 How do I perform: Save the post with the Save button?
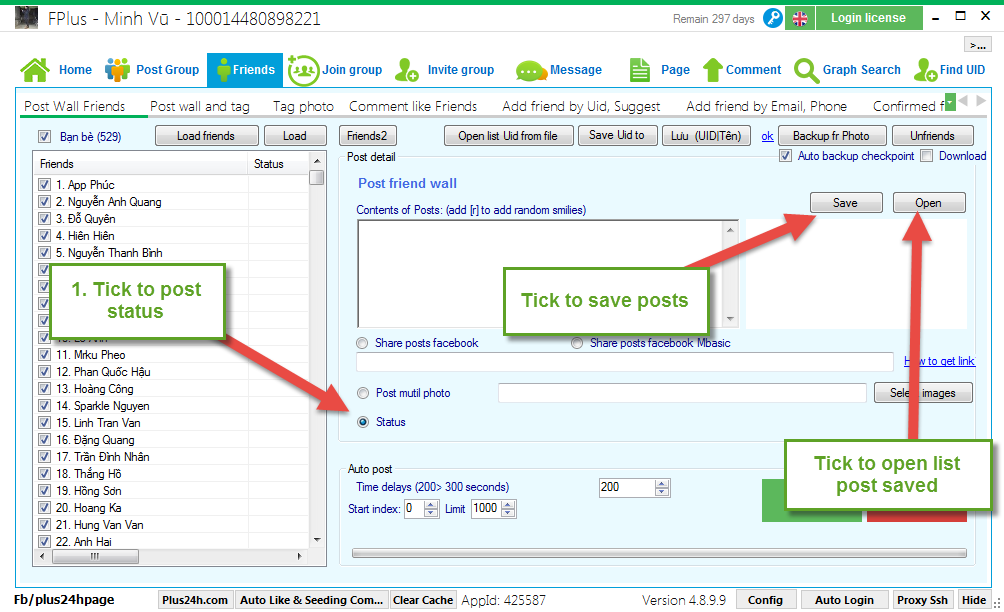[x=846, y=203]
